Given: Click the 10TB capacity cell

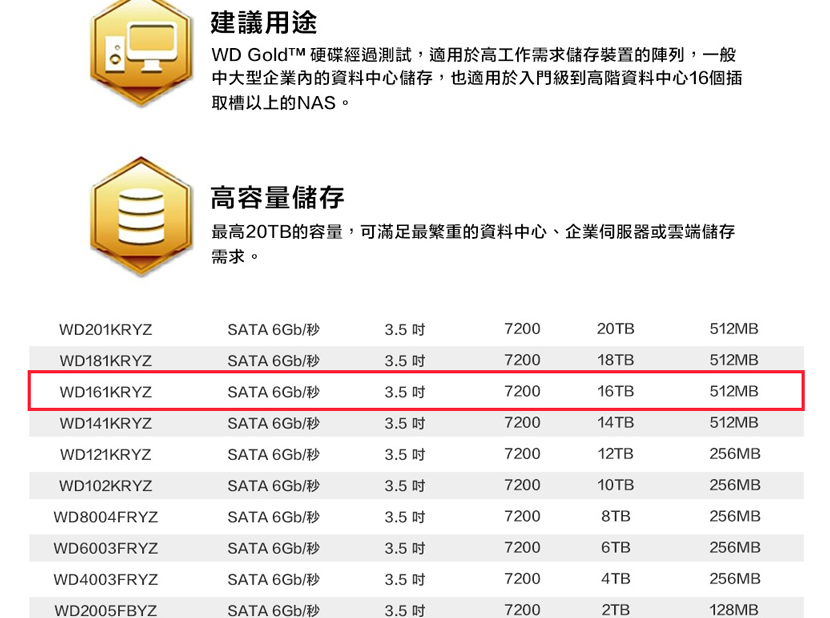Looking at the screenshot, I should tap(615, 485).
